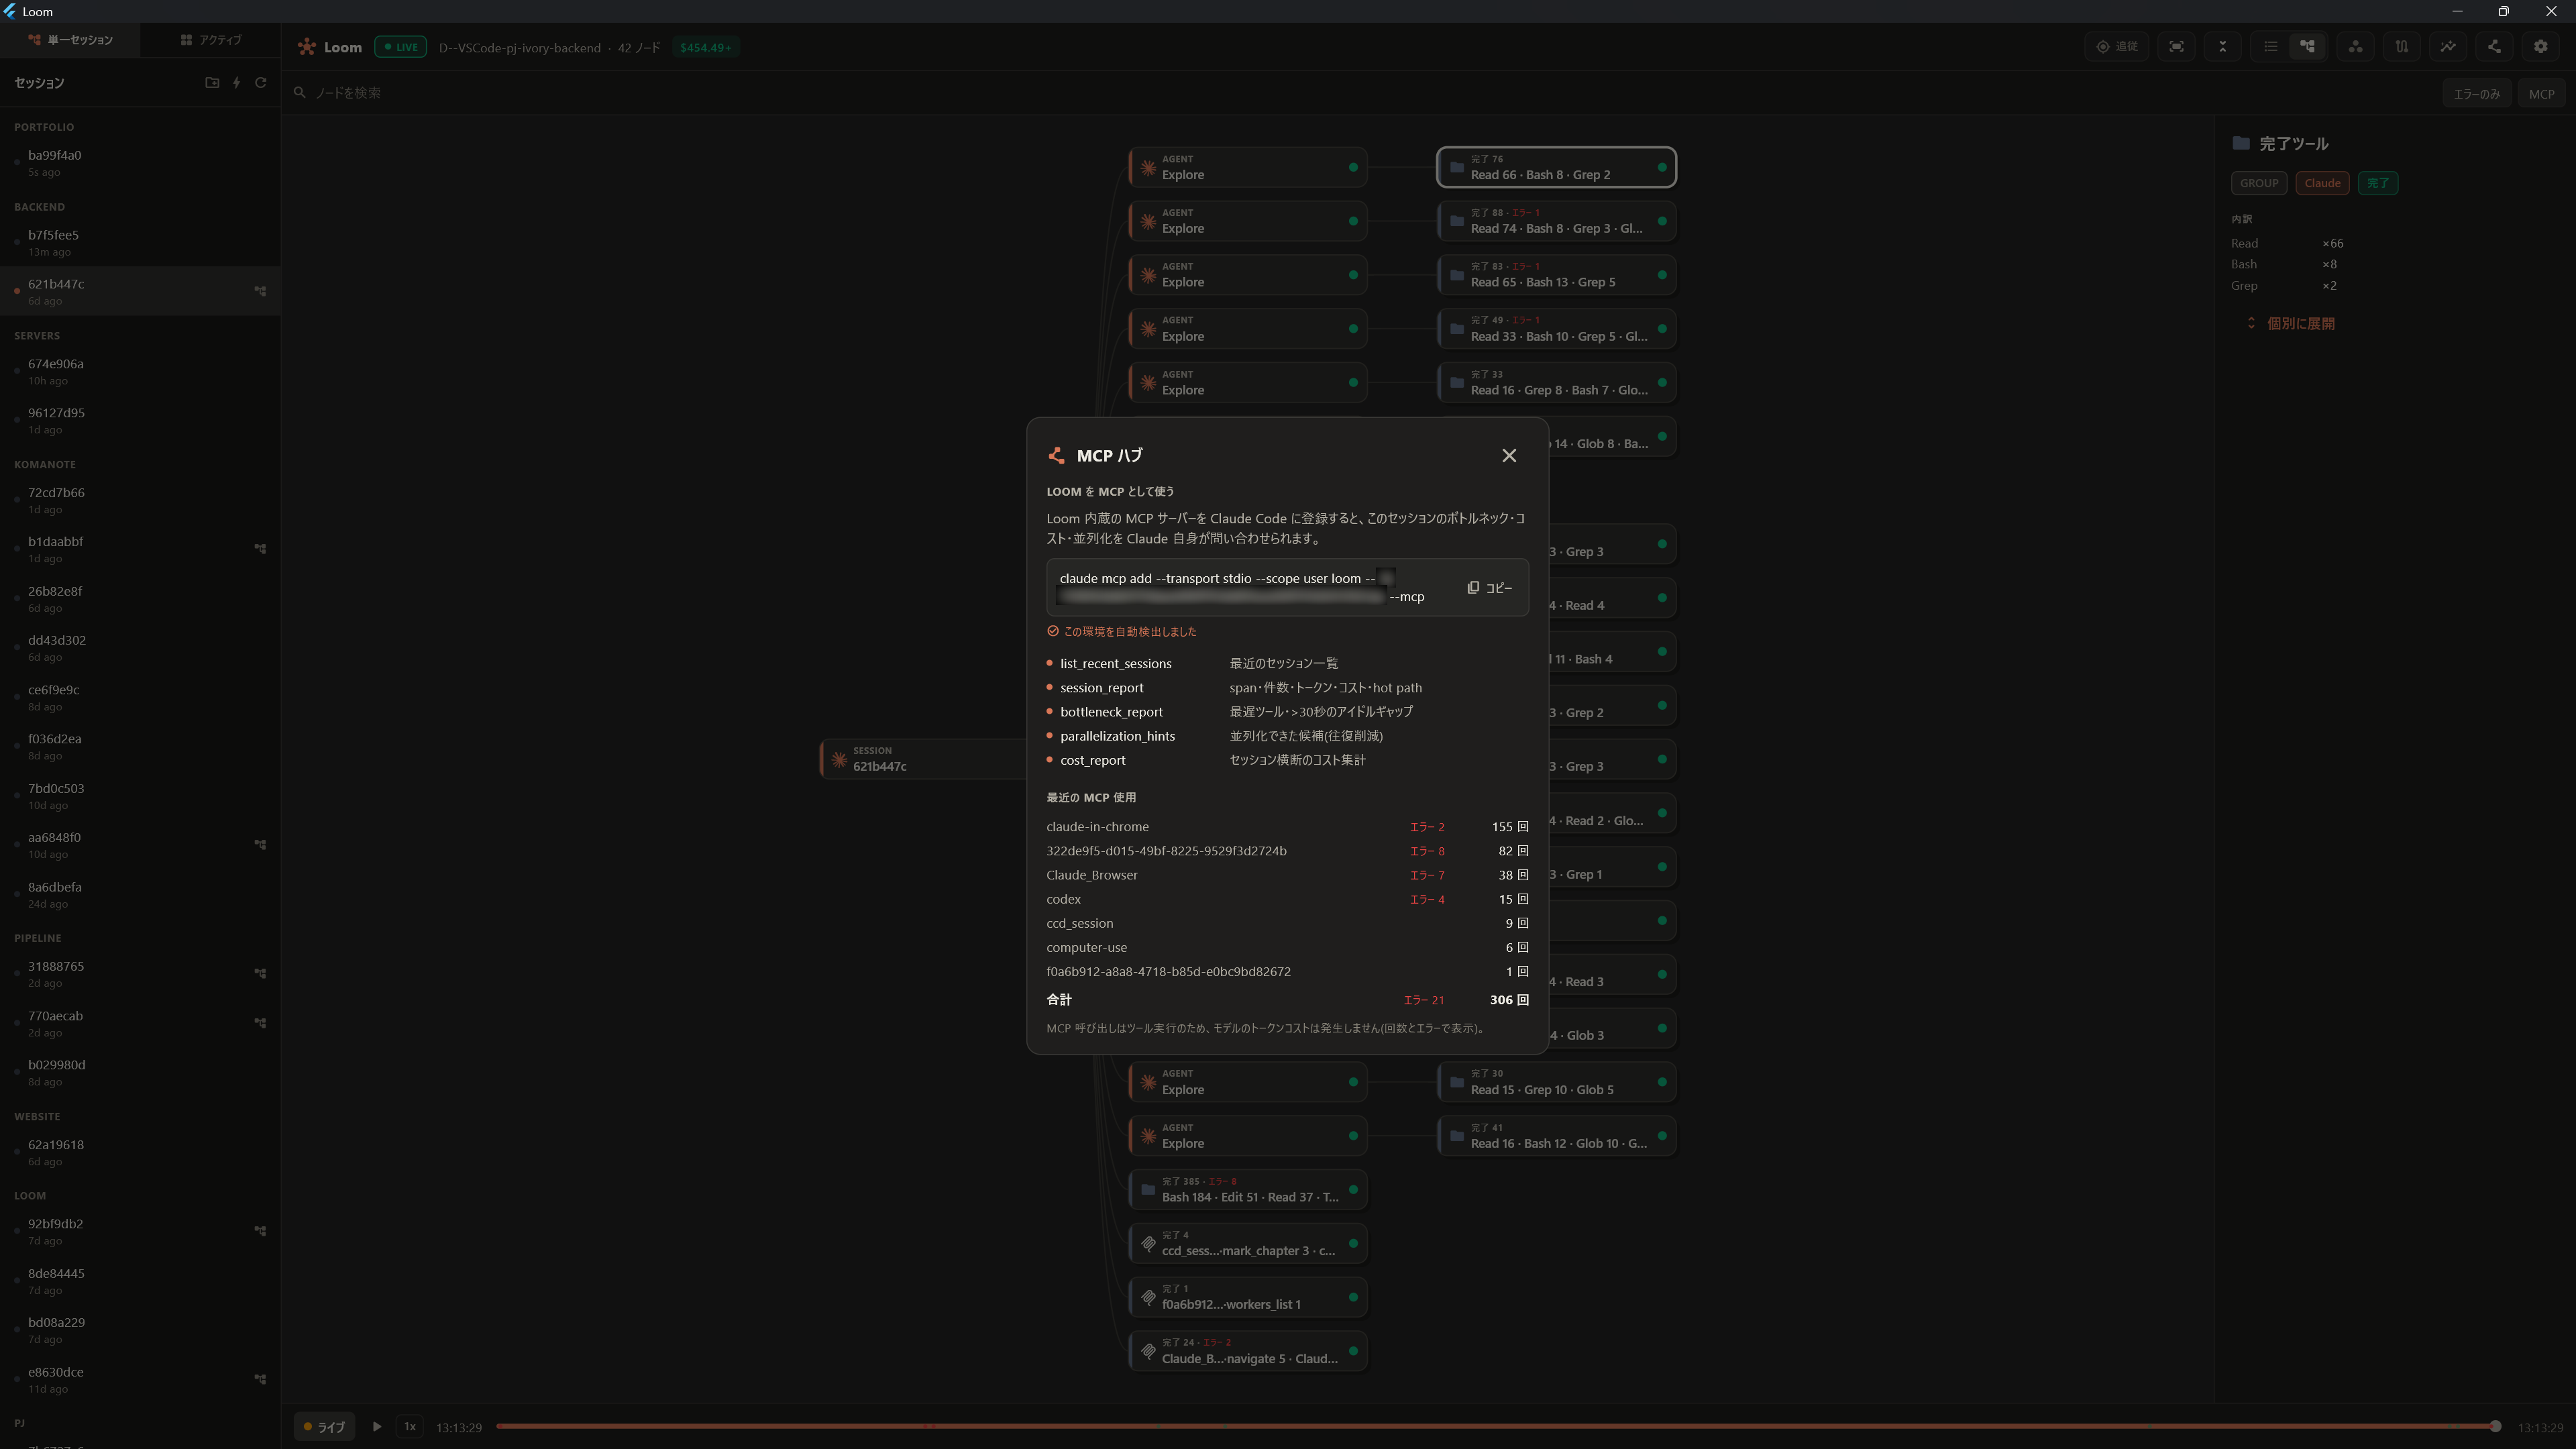Click parallelization_hints in the MCP tools list
The height and width of the screenshot is (1449, 2576).
tap(1117, 736)
